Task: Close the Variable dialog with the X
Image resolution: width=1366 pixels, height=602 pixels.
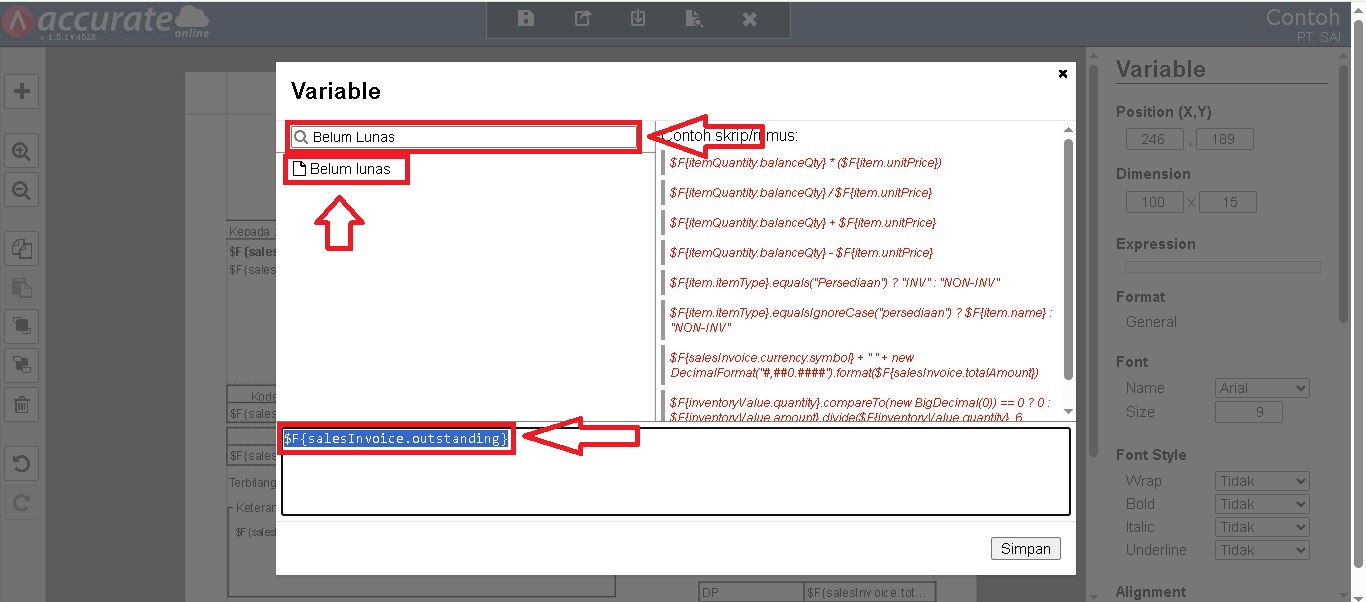Action: coord(1062,73)
